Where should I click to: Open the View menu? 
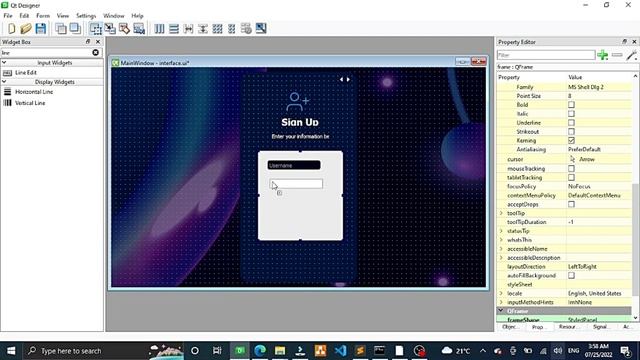62,16
